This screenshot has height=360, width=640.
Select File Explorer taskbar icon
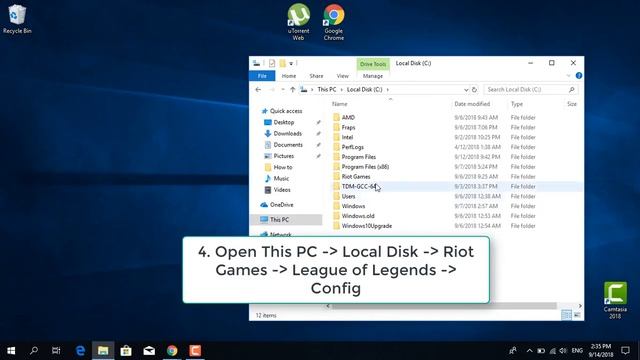(x=103, y=351)
